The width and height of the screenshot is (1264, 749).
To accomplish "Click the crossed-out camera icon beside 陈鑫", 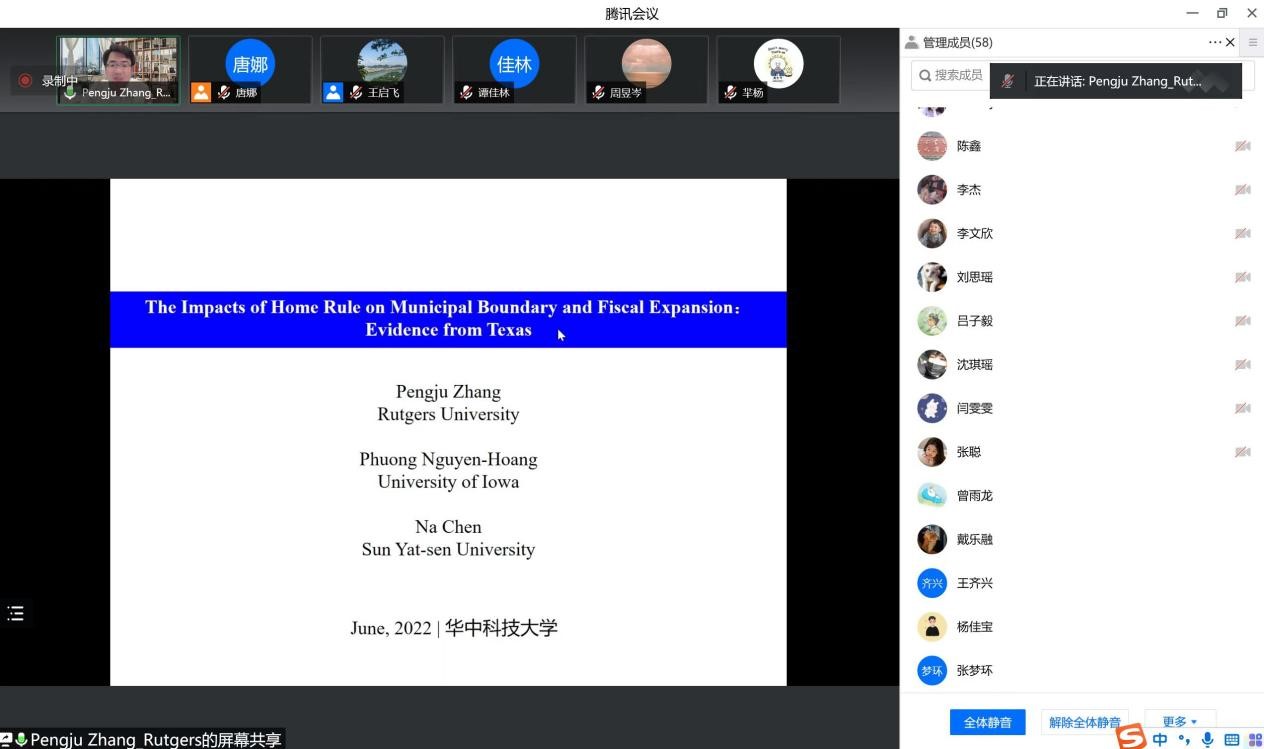I will [x=1242, y=146].
